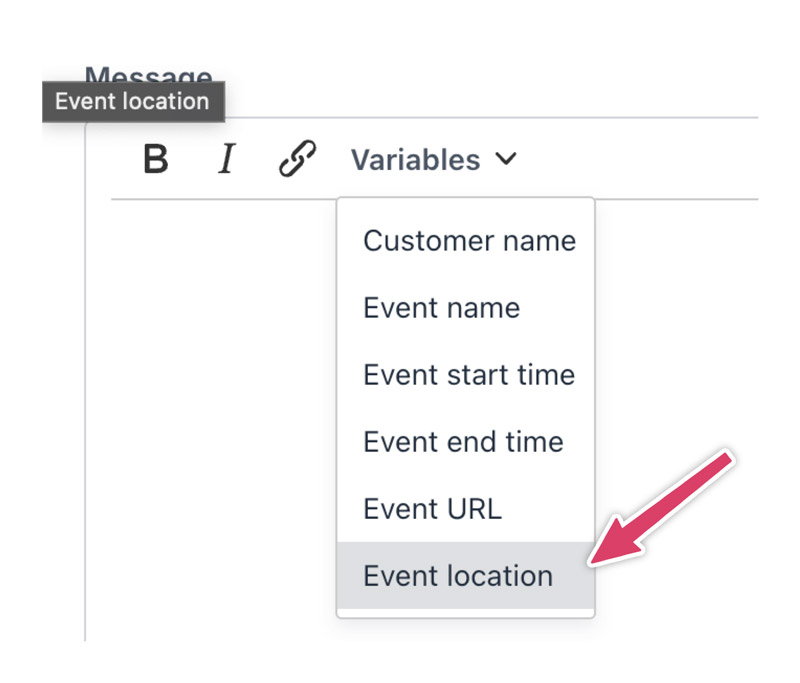800x683 pixels.
Task: Toggle bold formatting in the message toolbar
Action: point(156,160)
